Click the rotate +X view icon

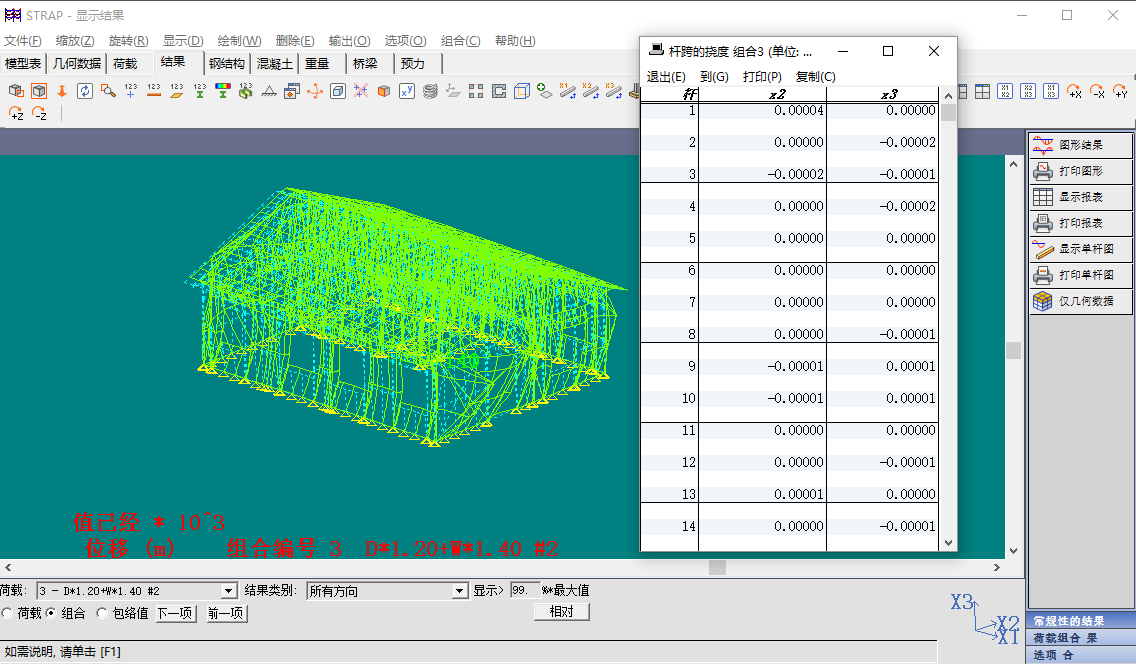point(1075,91)
